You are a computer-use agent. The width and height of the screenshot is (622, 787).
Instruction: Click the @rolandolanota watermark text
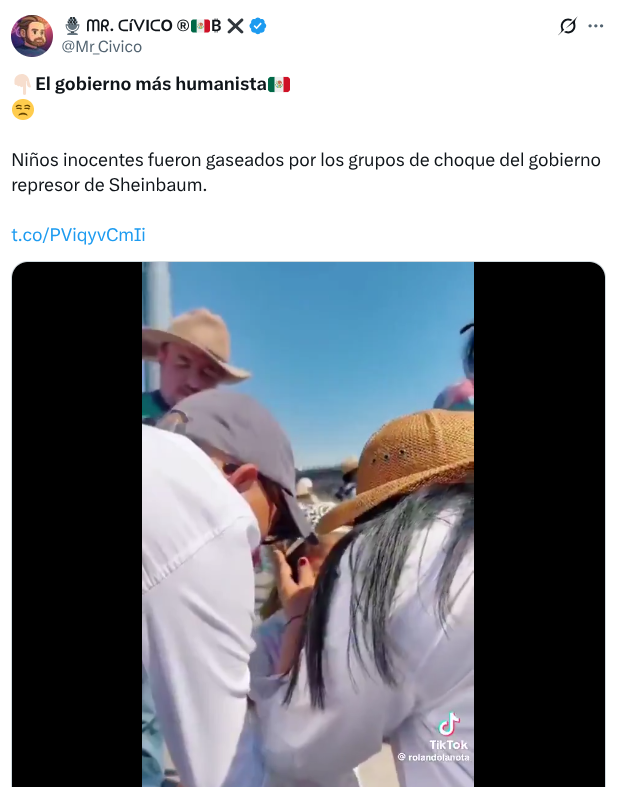(x=434, y=757)
